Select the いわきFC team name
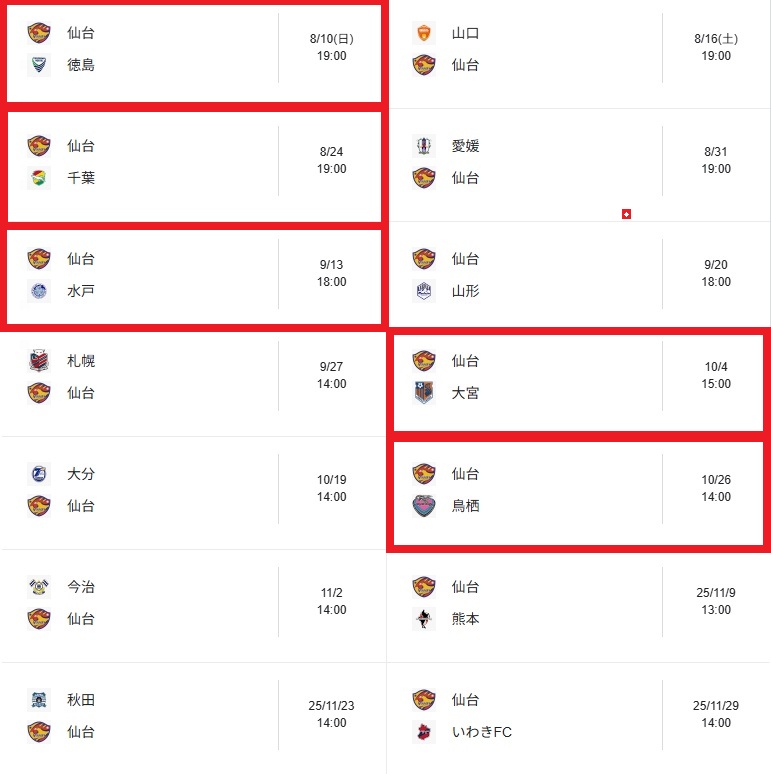The height and width of the screenshot is (774, 771). 482,732
